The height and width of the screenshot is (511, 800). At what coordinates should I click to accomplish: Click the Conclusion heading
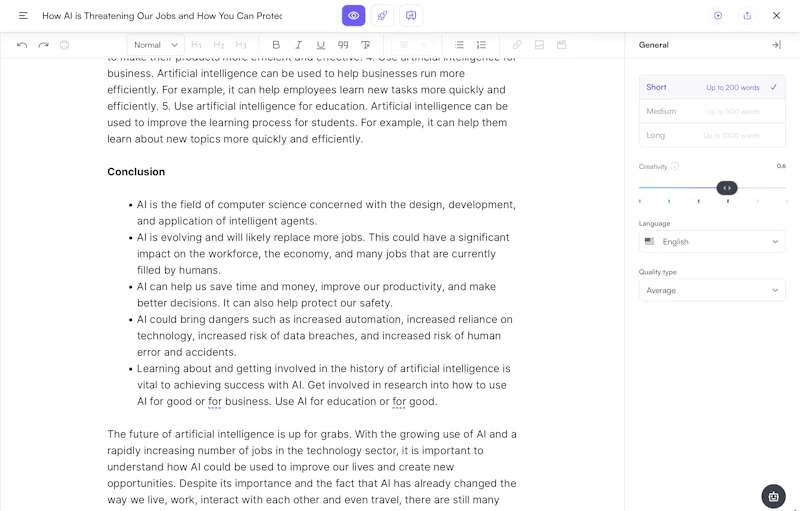point(136,172)
